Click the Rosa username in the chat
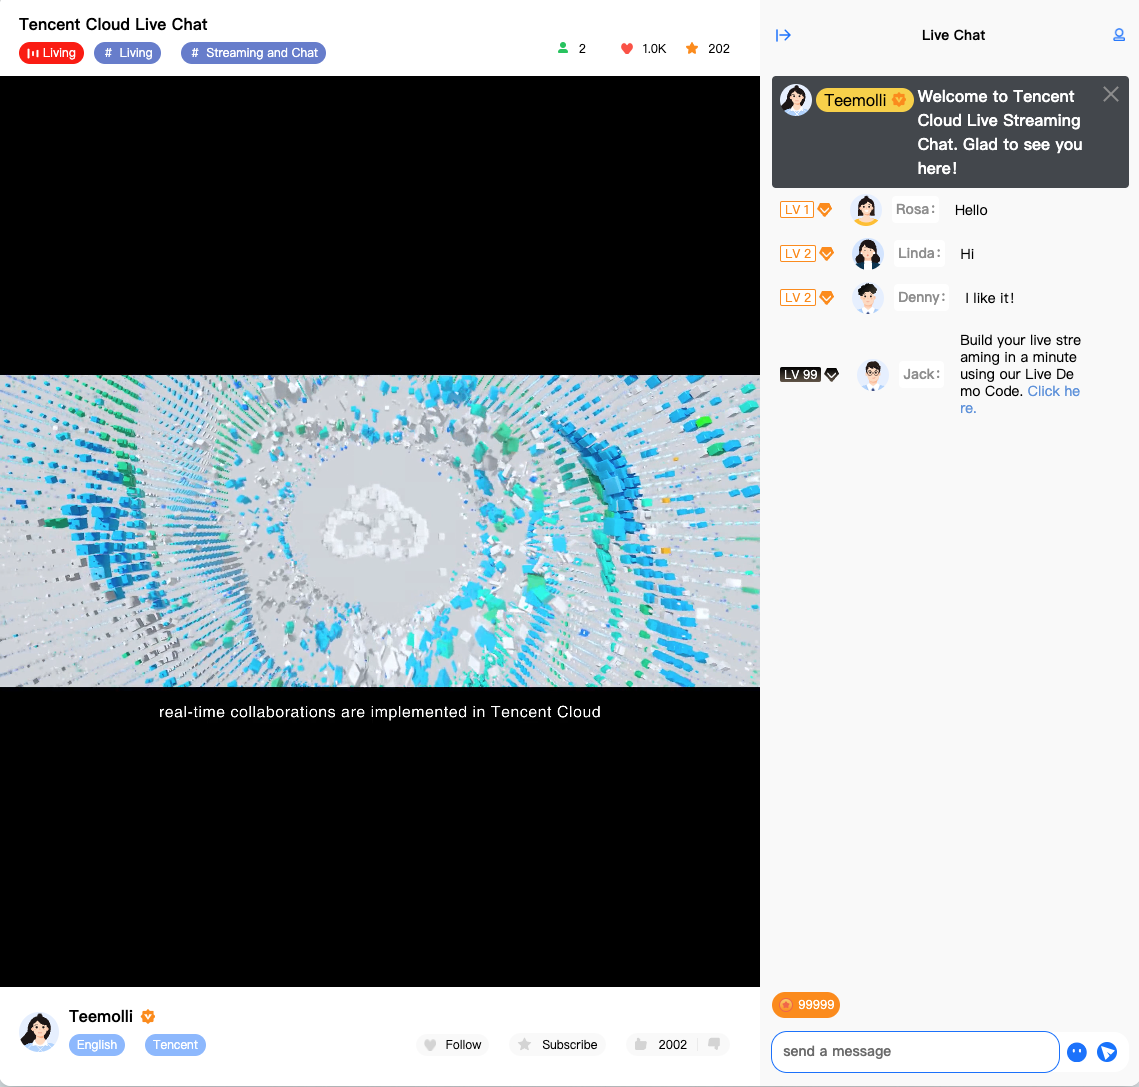The image size is (1139, 1087). 915,209
